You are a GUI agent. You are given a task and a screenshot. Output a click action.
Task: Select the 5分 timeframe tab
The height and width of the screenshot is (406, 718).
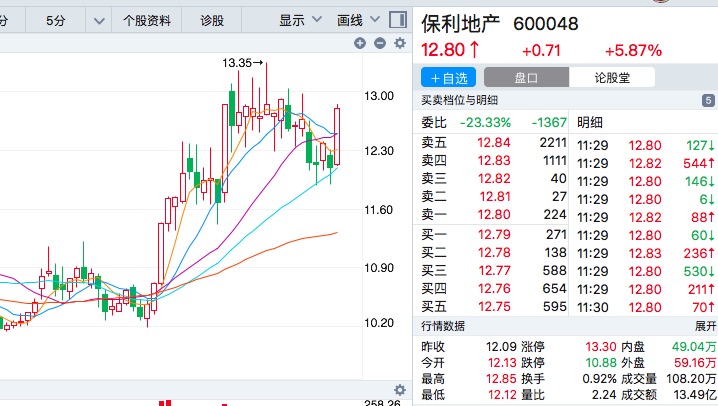click(55, 21)
